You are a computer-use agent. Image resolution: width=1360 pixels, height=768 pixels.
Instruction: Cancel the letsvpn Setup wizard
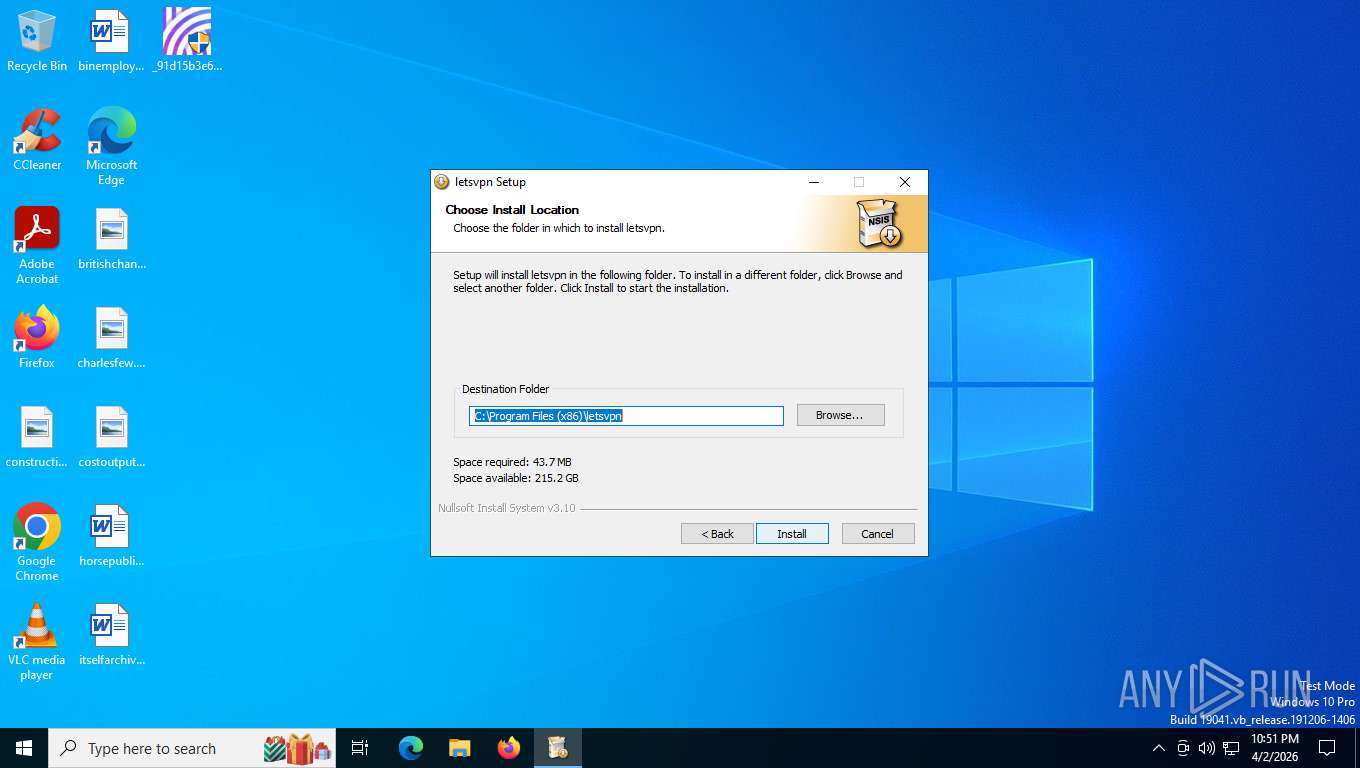point(878,534)
